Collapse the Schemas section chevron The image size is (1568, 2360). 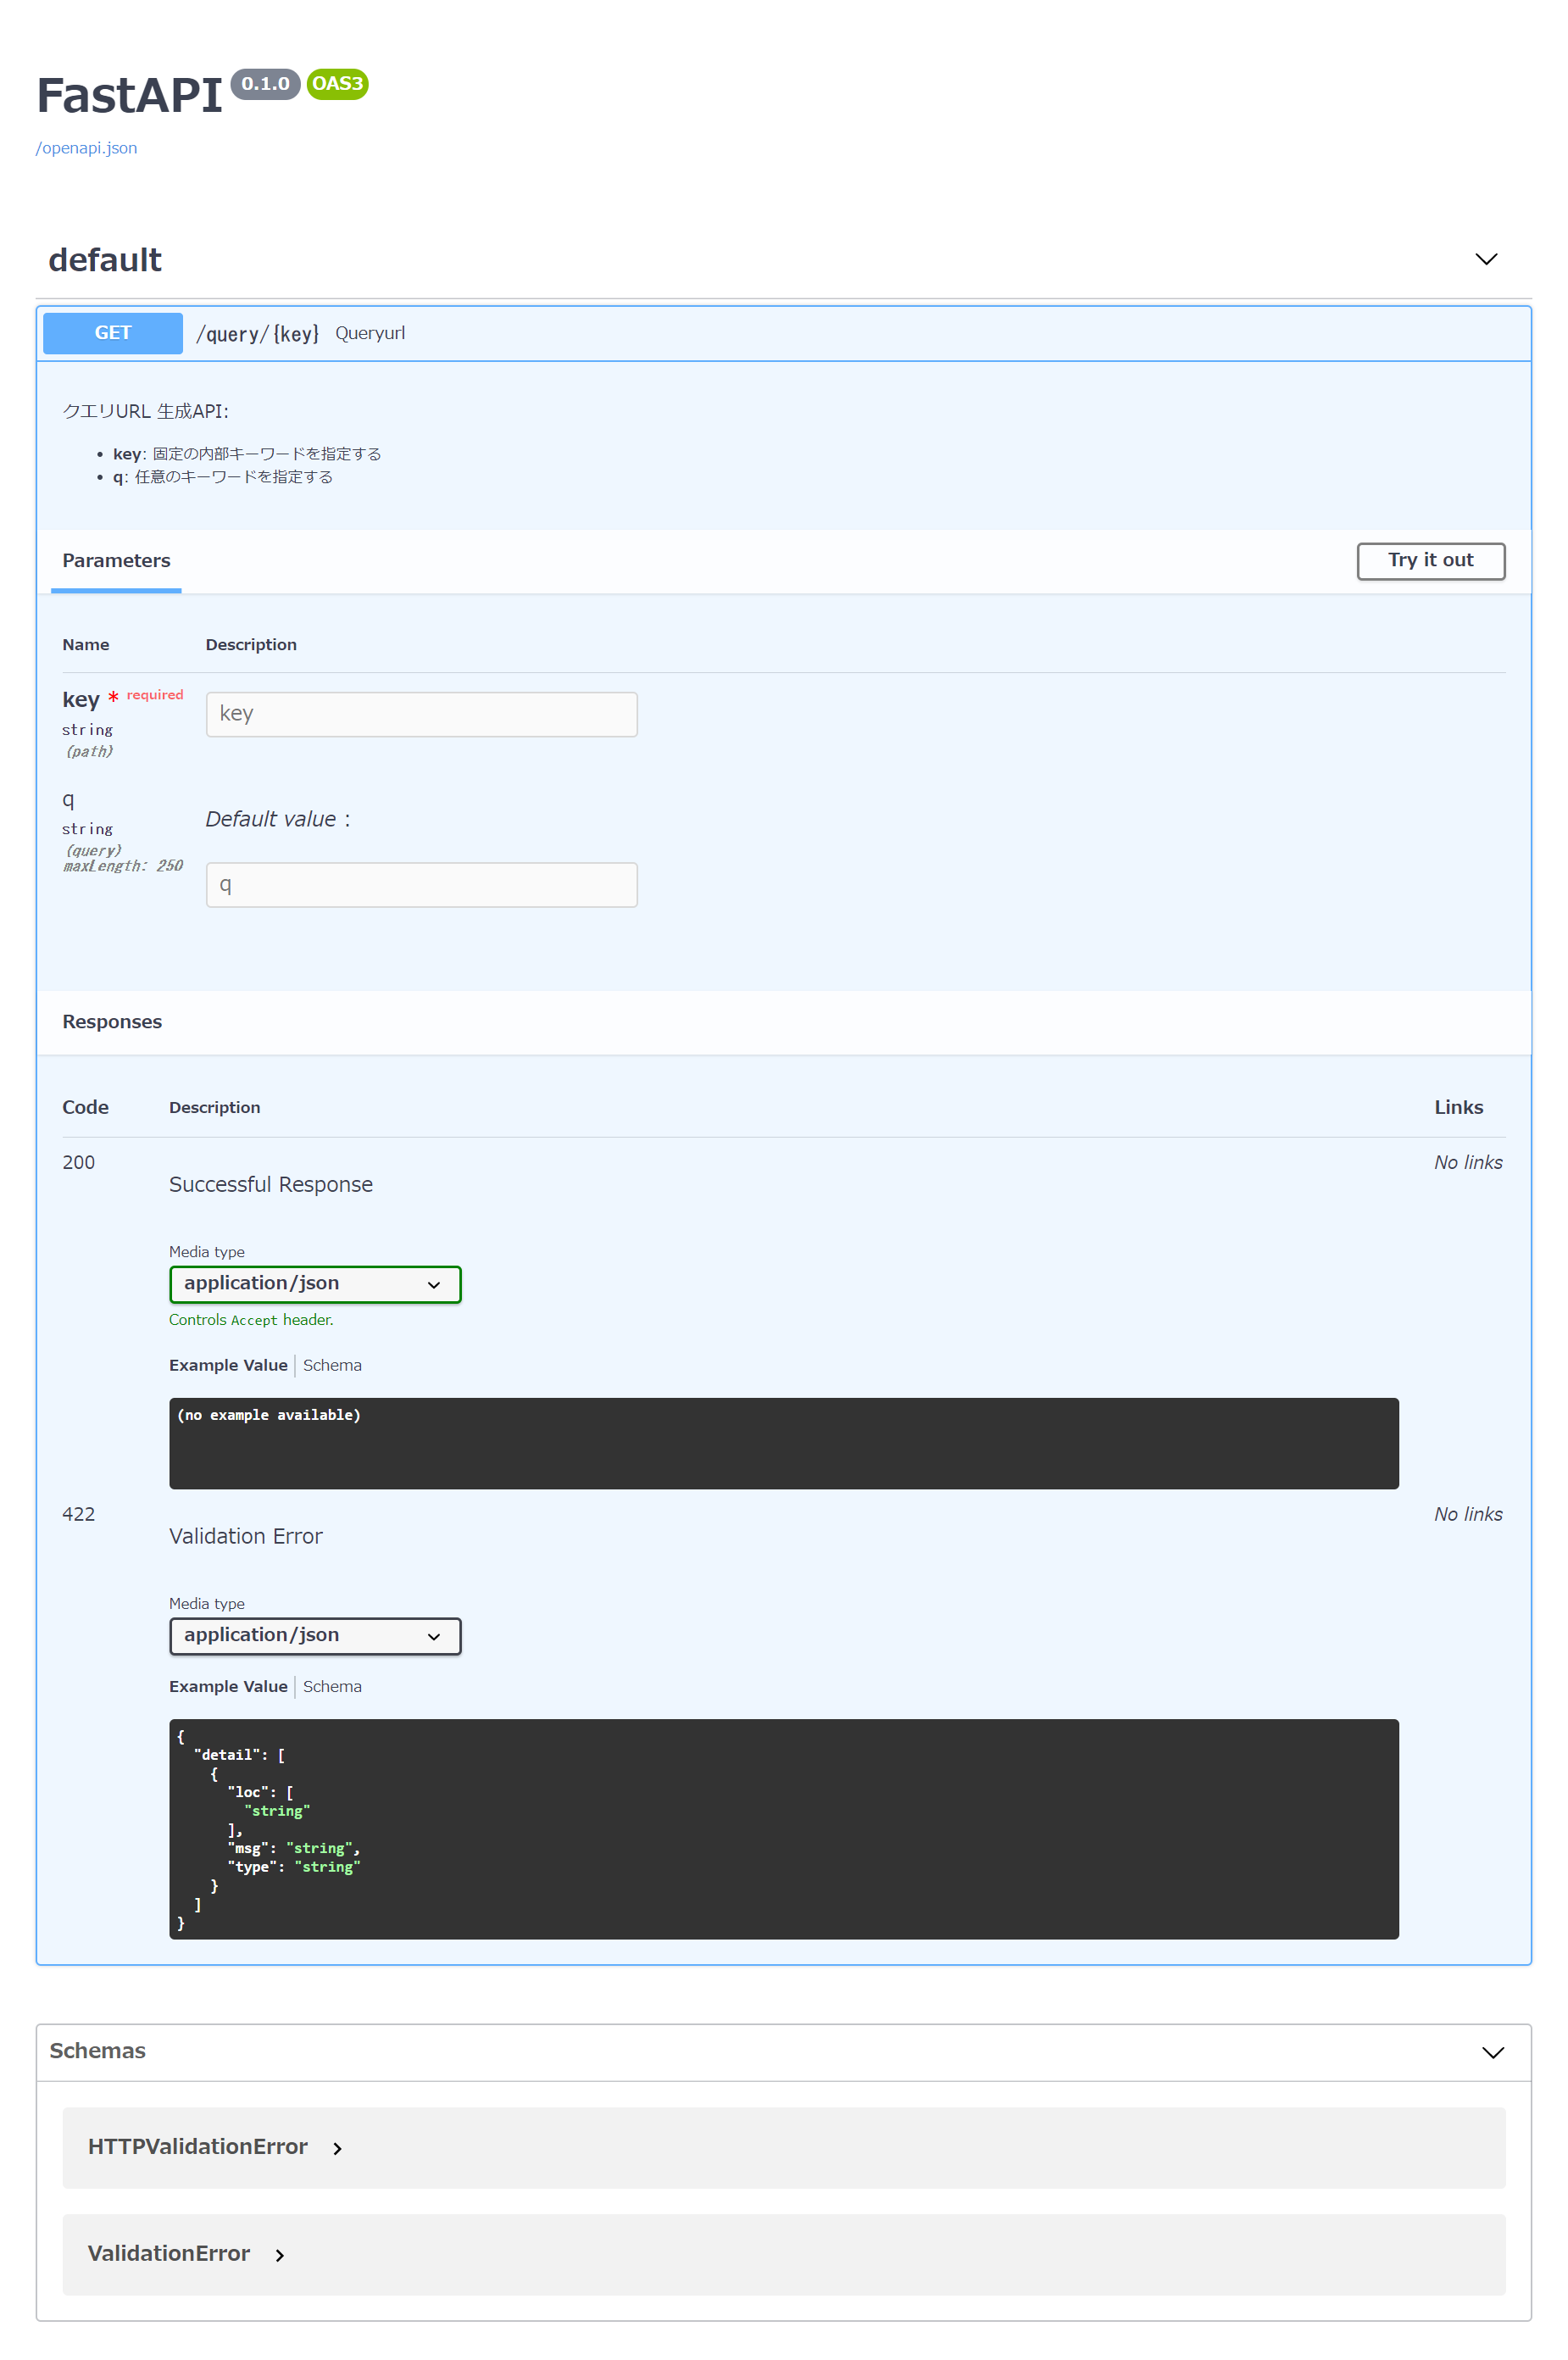pyautogui.click(x=1492, y=2052)
